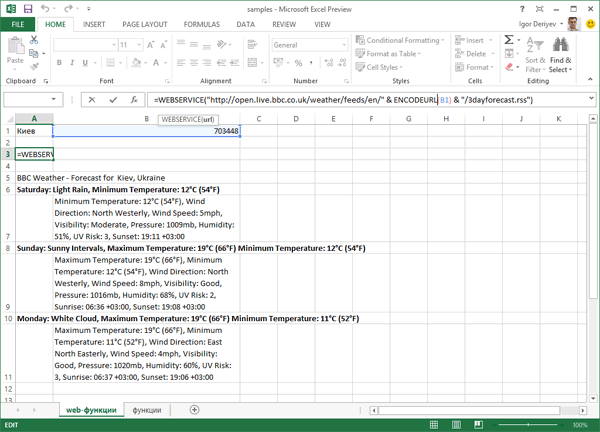600x432 pixels.
Task: Open the Format as Table dropdown
Action: (388, 54)
